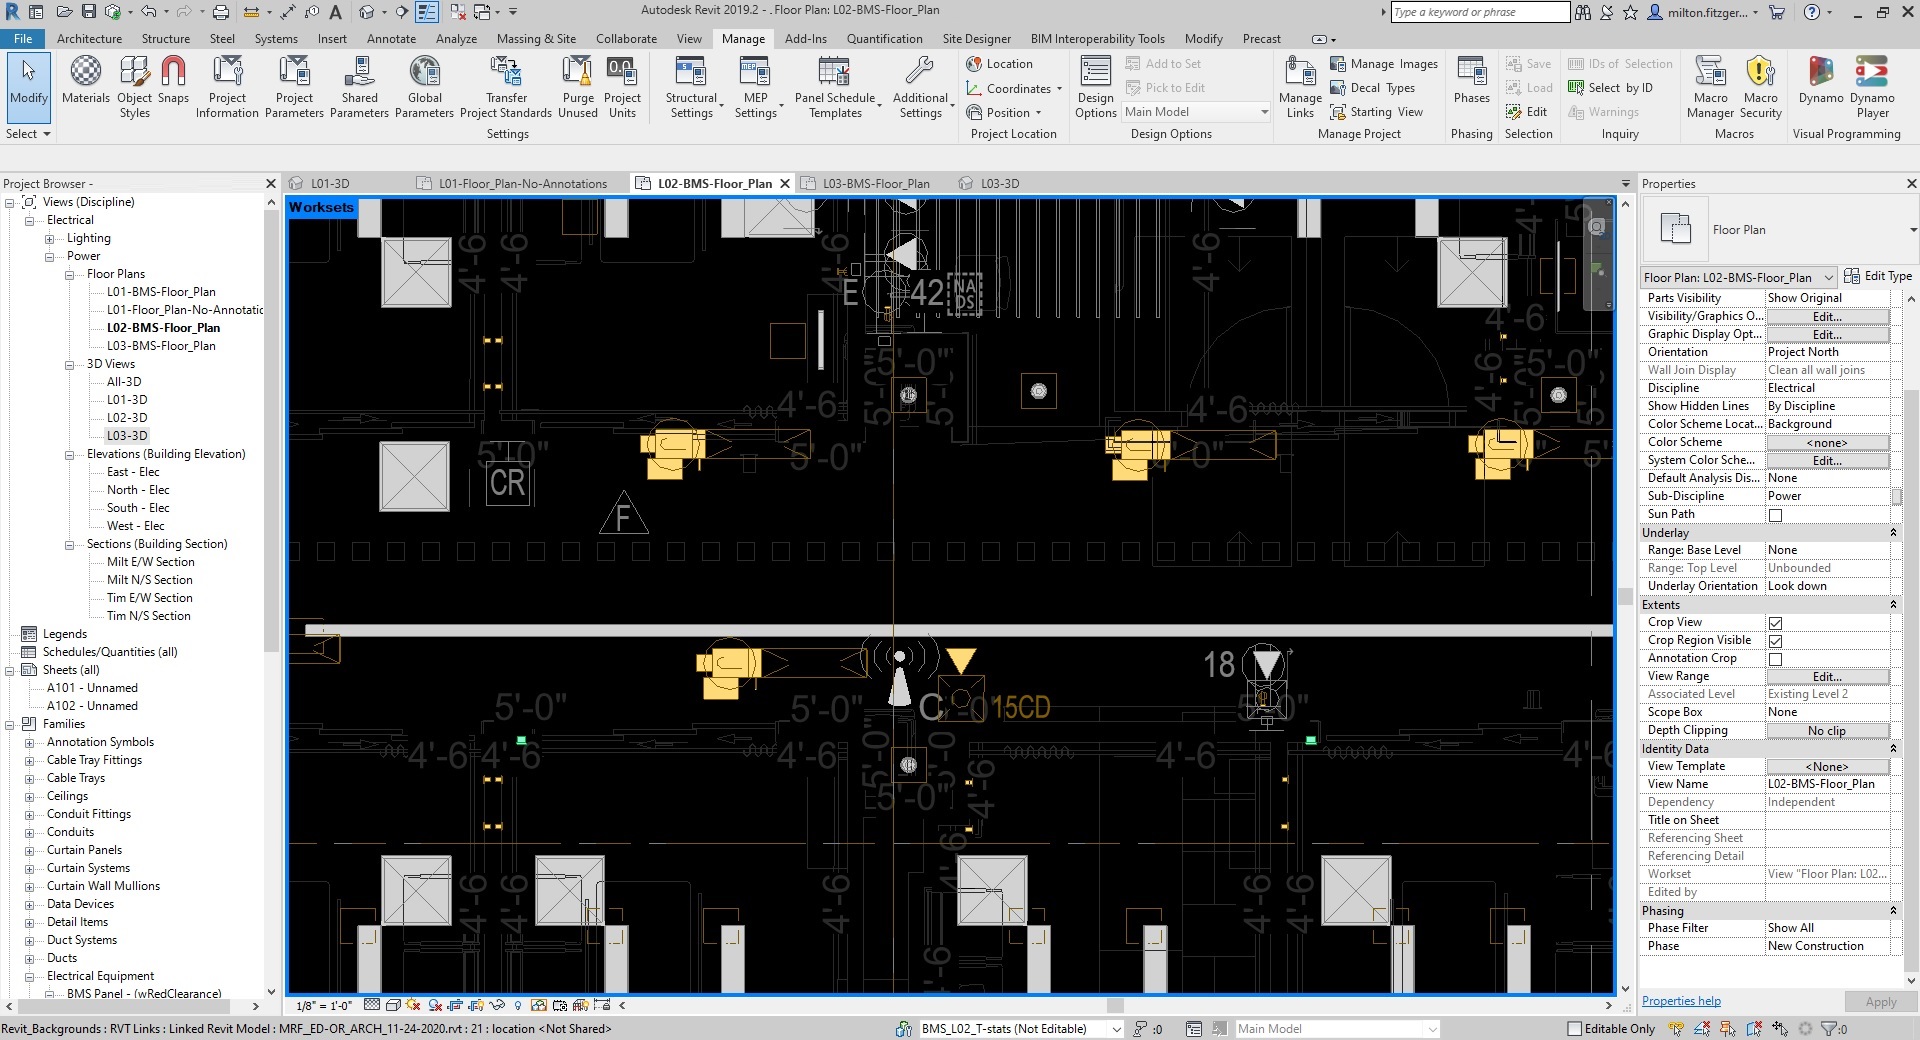The image size is (1920, 1040).
Task: Toggle Editable Only in status bar
Action: coord(1574,1028)
